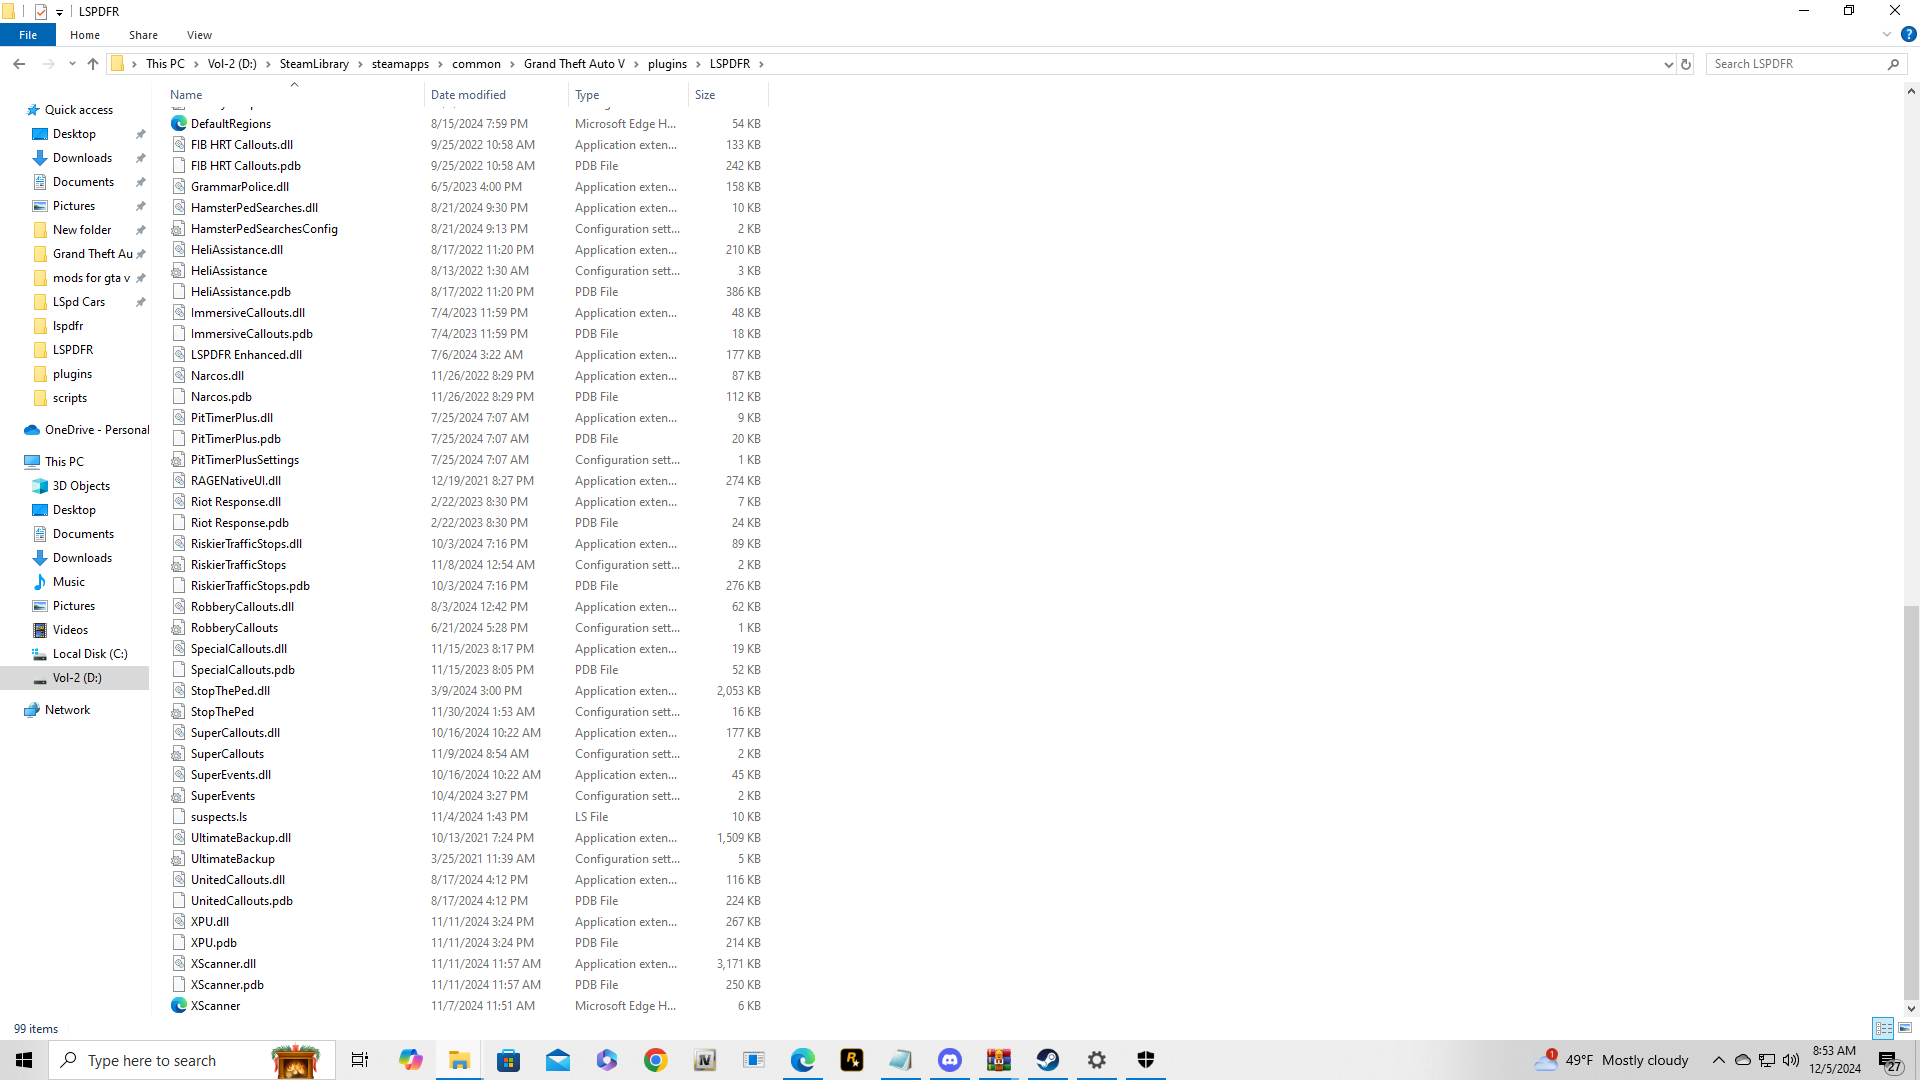Sort files by Date modified column

(468, 95)
